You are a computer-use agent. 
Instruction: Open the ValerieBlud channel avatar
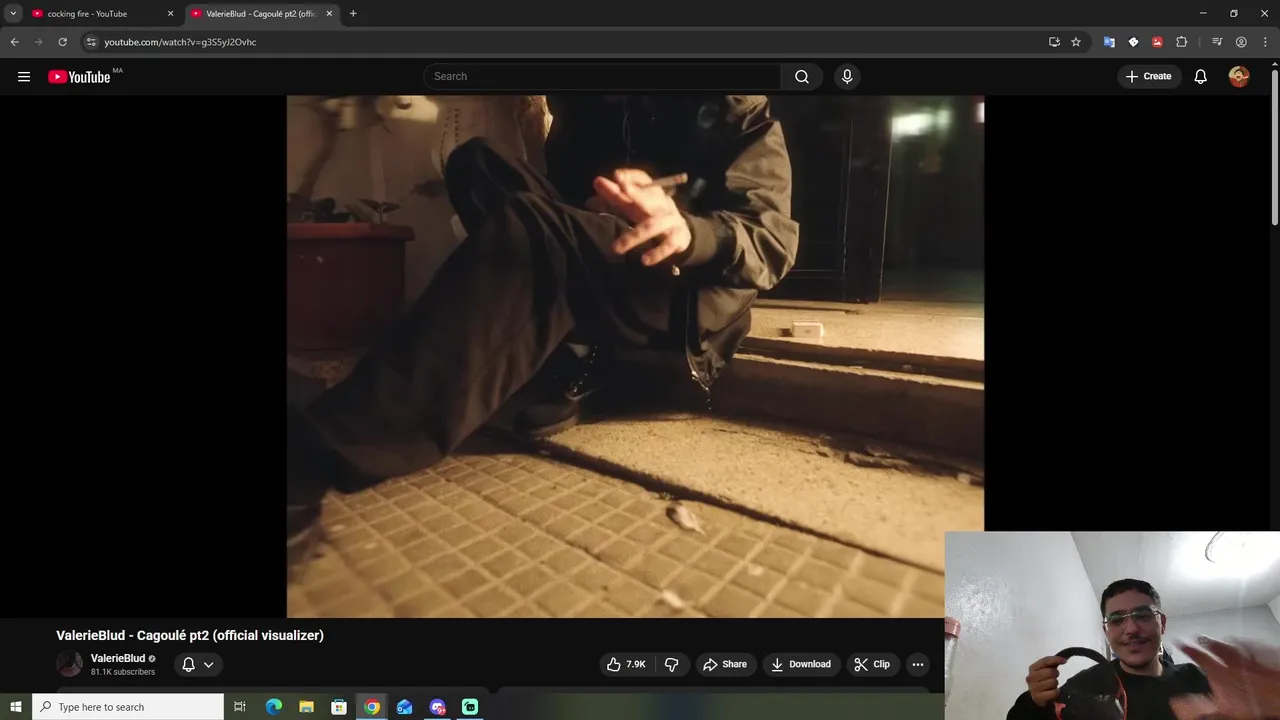(70, 664)
